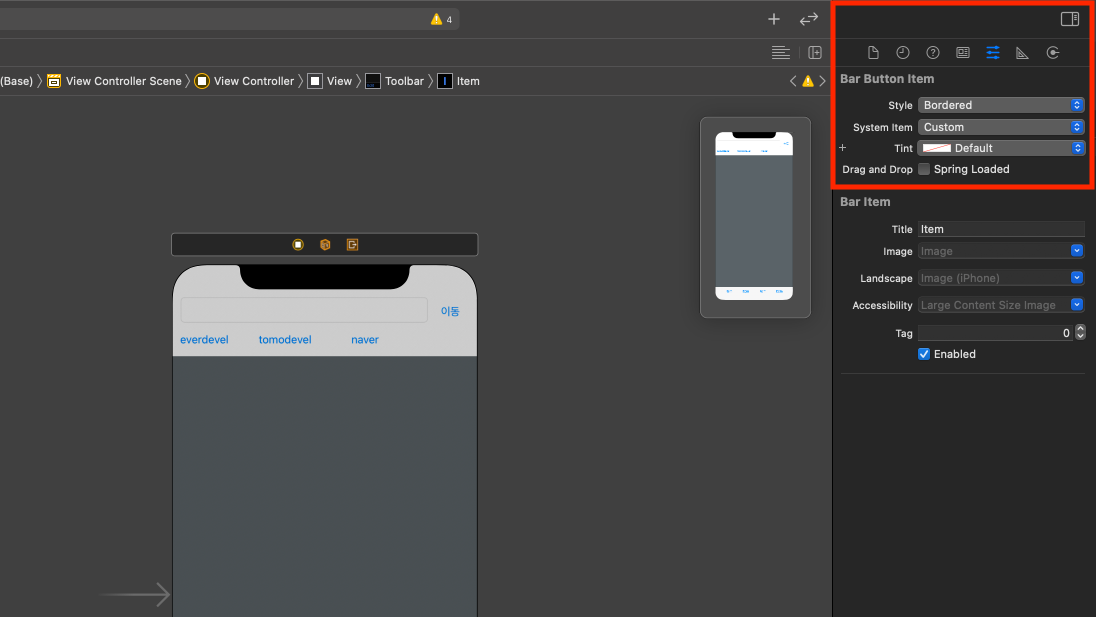Select the tomodevel toolbar item
1096x617 pixels.
285,340
